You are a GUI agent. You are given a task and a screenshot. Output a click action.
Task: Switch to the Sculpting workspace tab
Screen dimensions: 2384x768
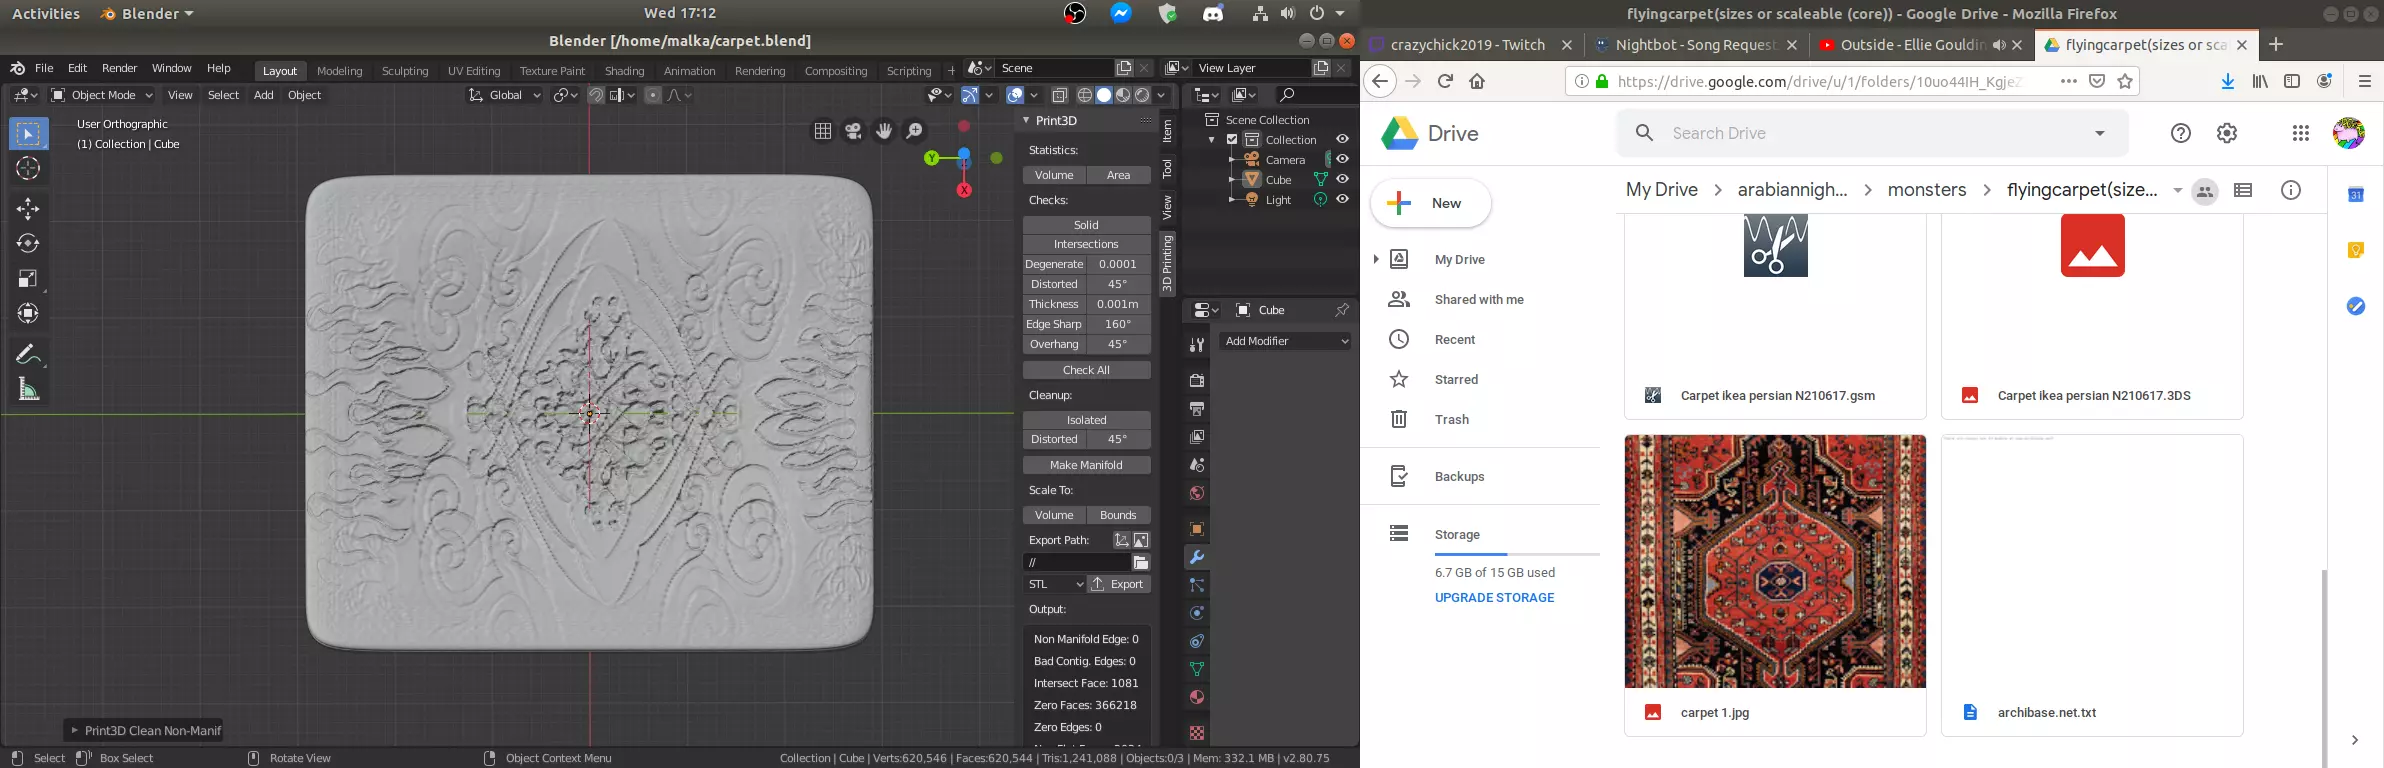[405, 71]
